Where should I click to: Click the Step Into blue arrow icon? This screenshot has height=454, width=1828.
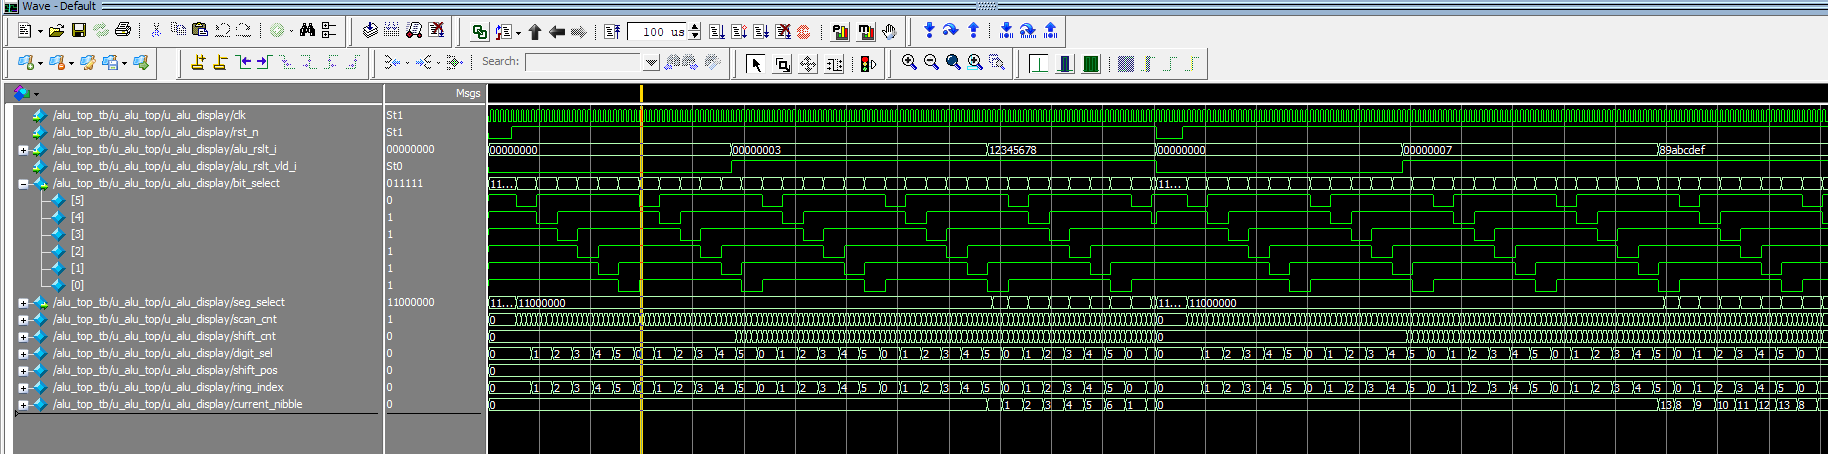tap(929, 31)
